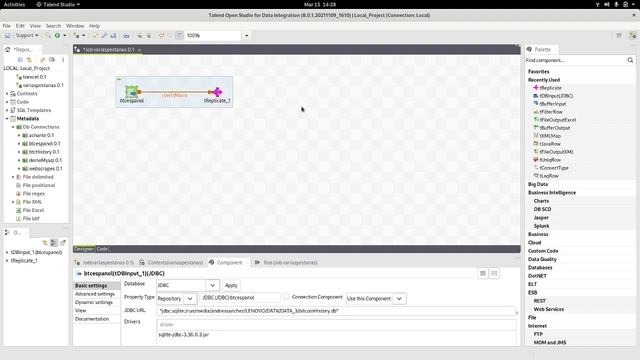Close the Job variaspestanas 0.1 editor tab
This screenshot has height=360, width=640.
[x=139, y=50]
